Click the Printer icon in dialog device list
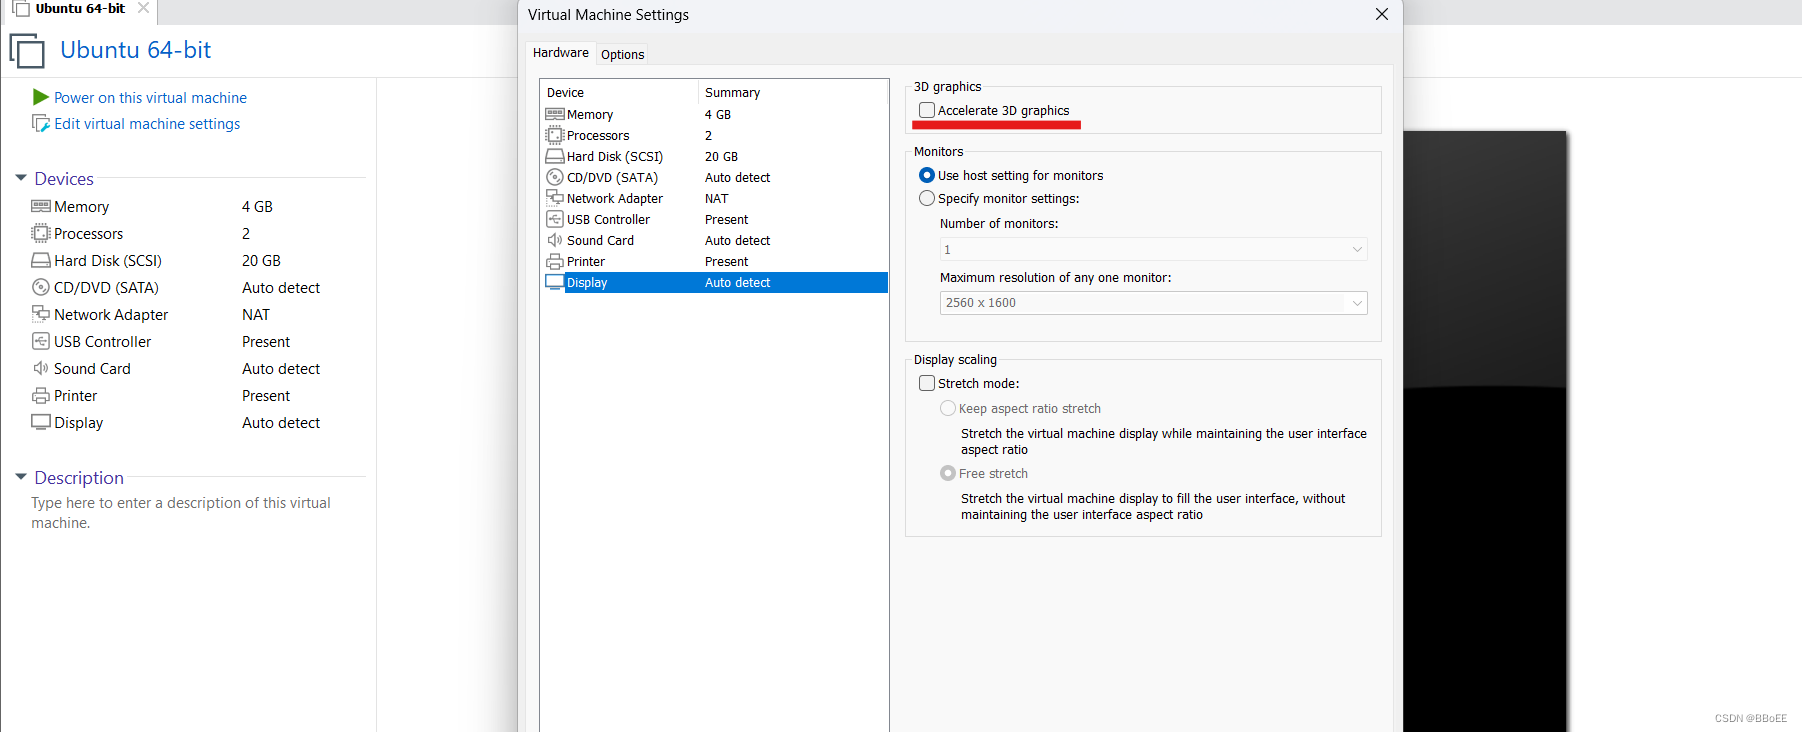This screenshot has height=732, width=1802. point(554,261)
